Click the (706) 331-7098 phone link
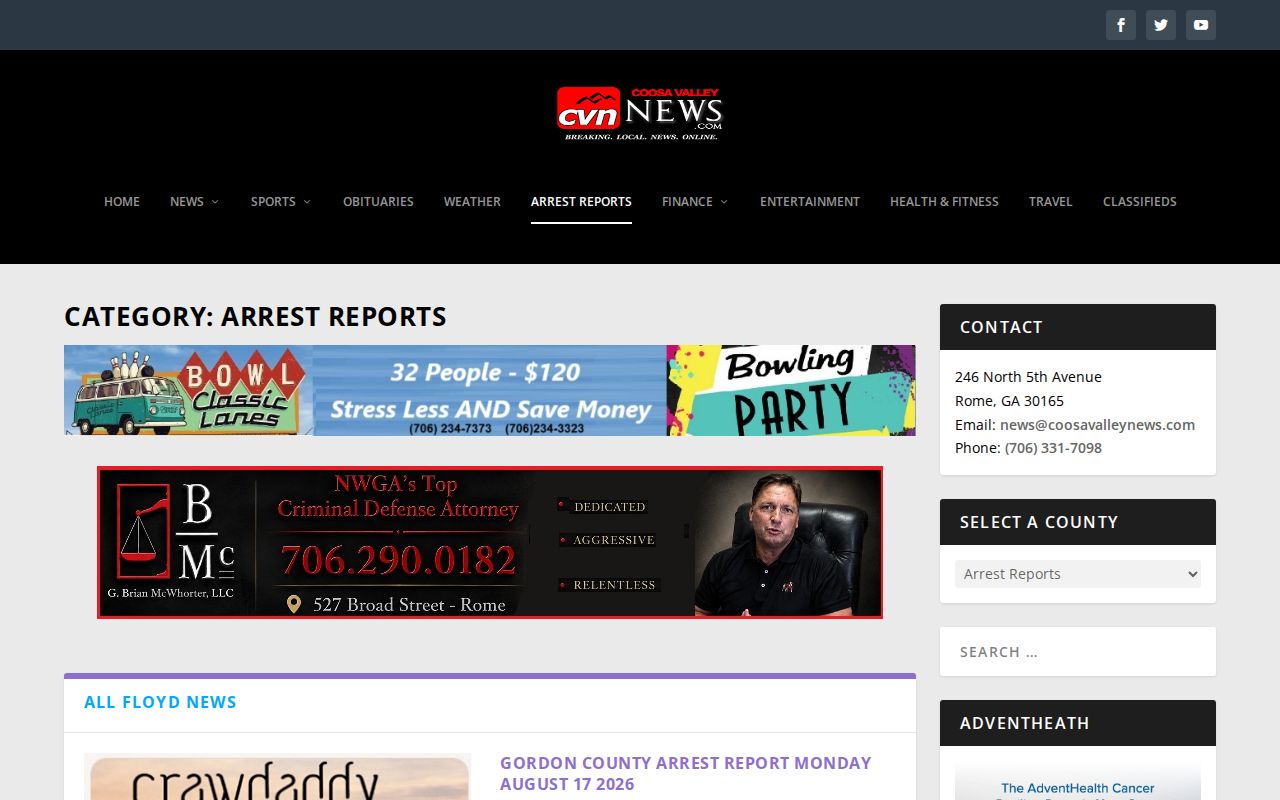The width and height of the screenshot is (1280, 800). coord(1053,448)
